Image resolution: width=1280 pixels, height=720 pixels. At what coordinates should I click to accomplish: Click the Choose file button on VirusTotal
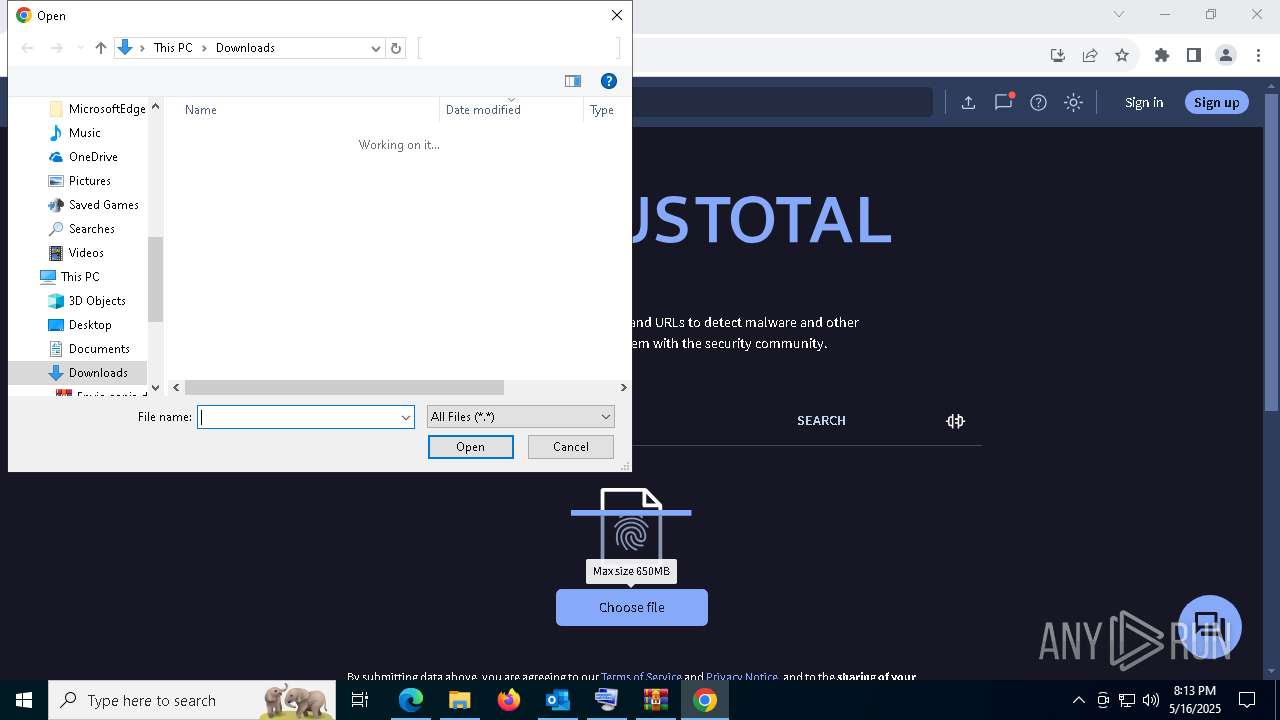632,608
